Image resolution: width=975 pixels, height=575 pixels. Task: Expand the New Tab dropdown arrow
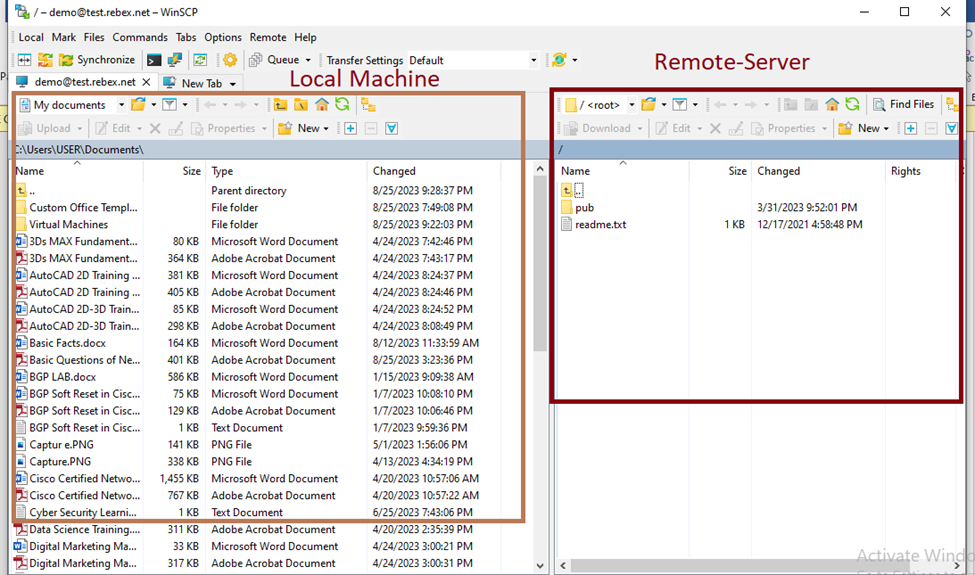point(233,83)
